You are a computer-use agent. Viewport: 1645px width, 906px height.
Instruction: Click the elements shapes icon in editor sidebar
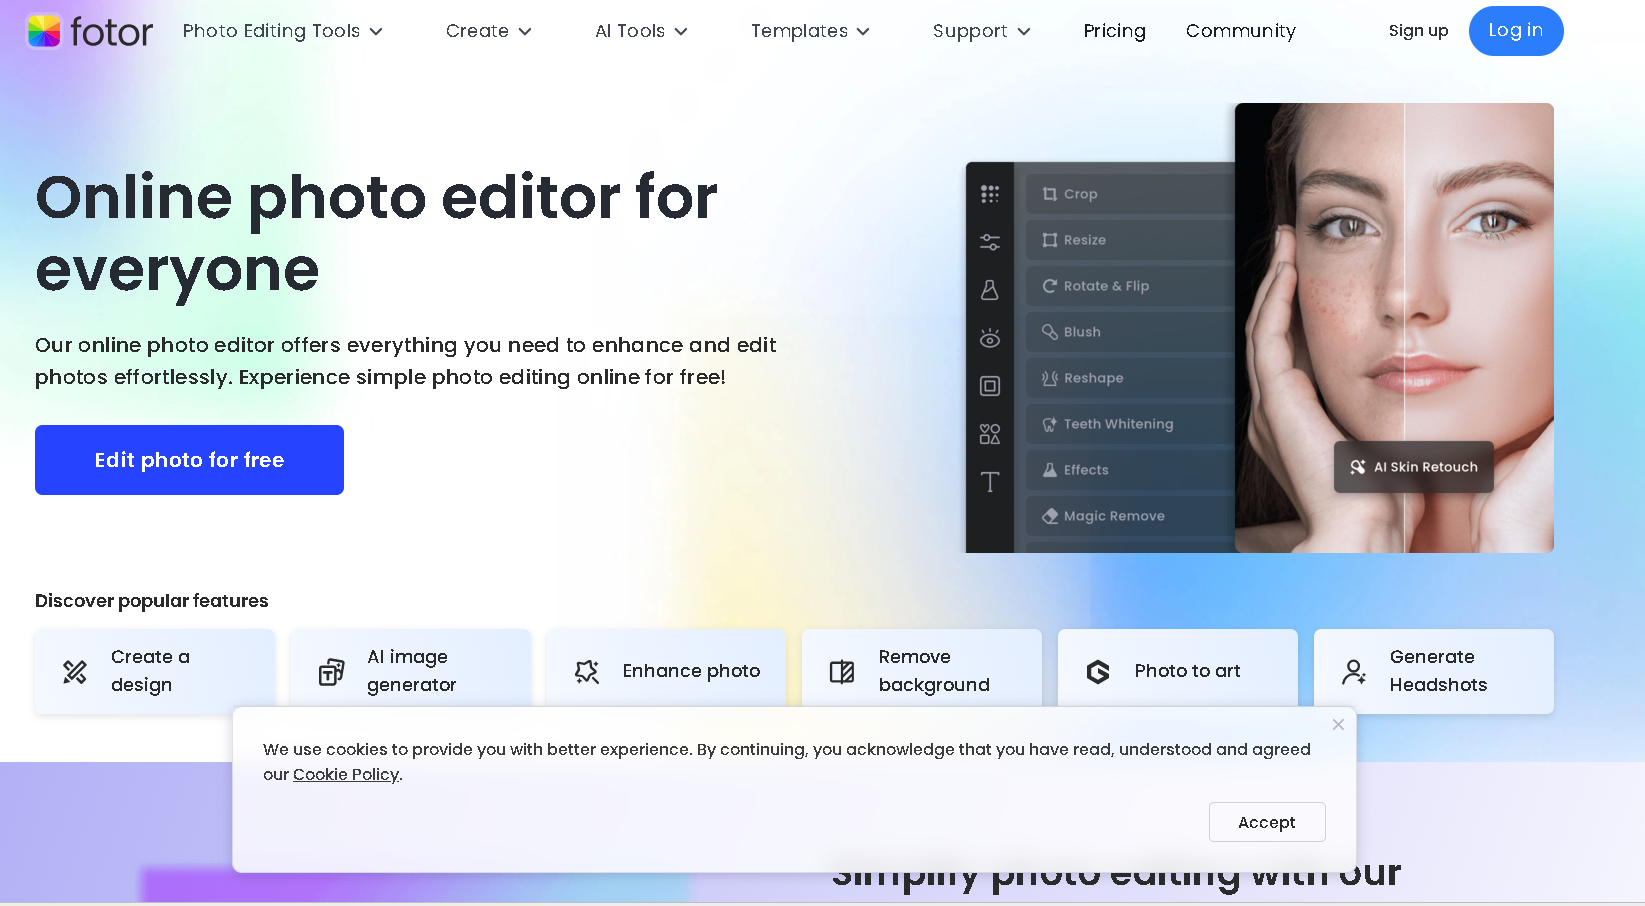click(990, 434)
